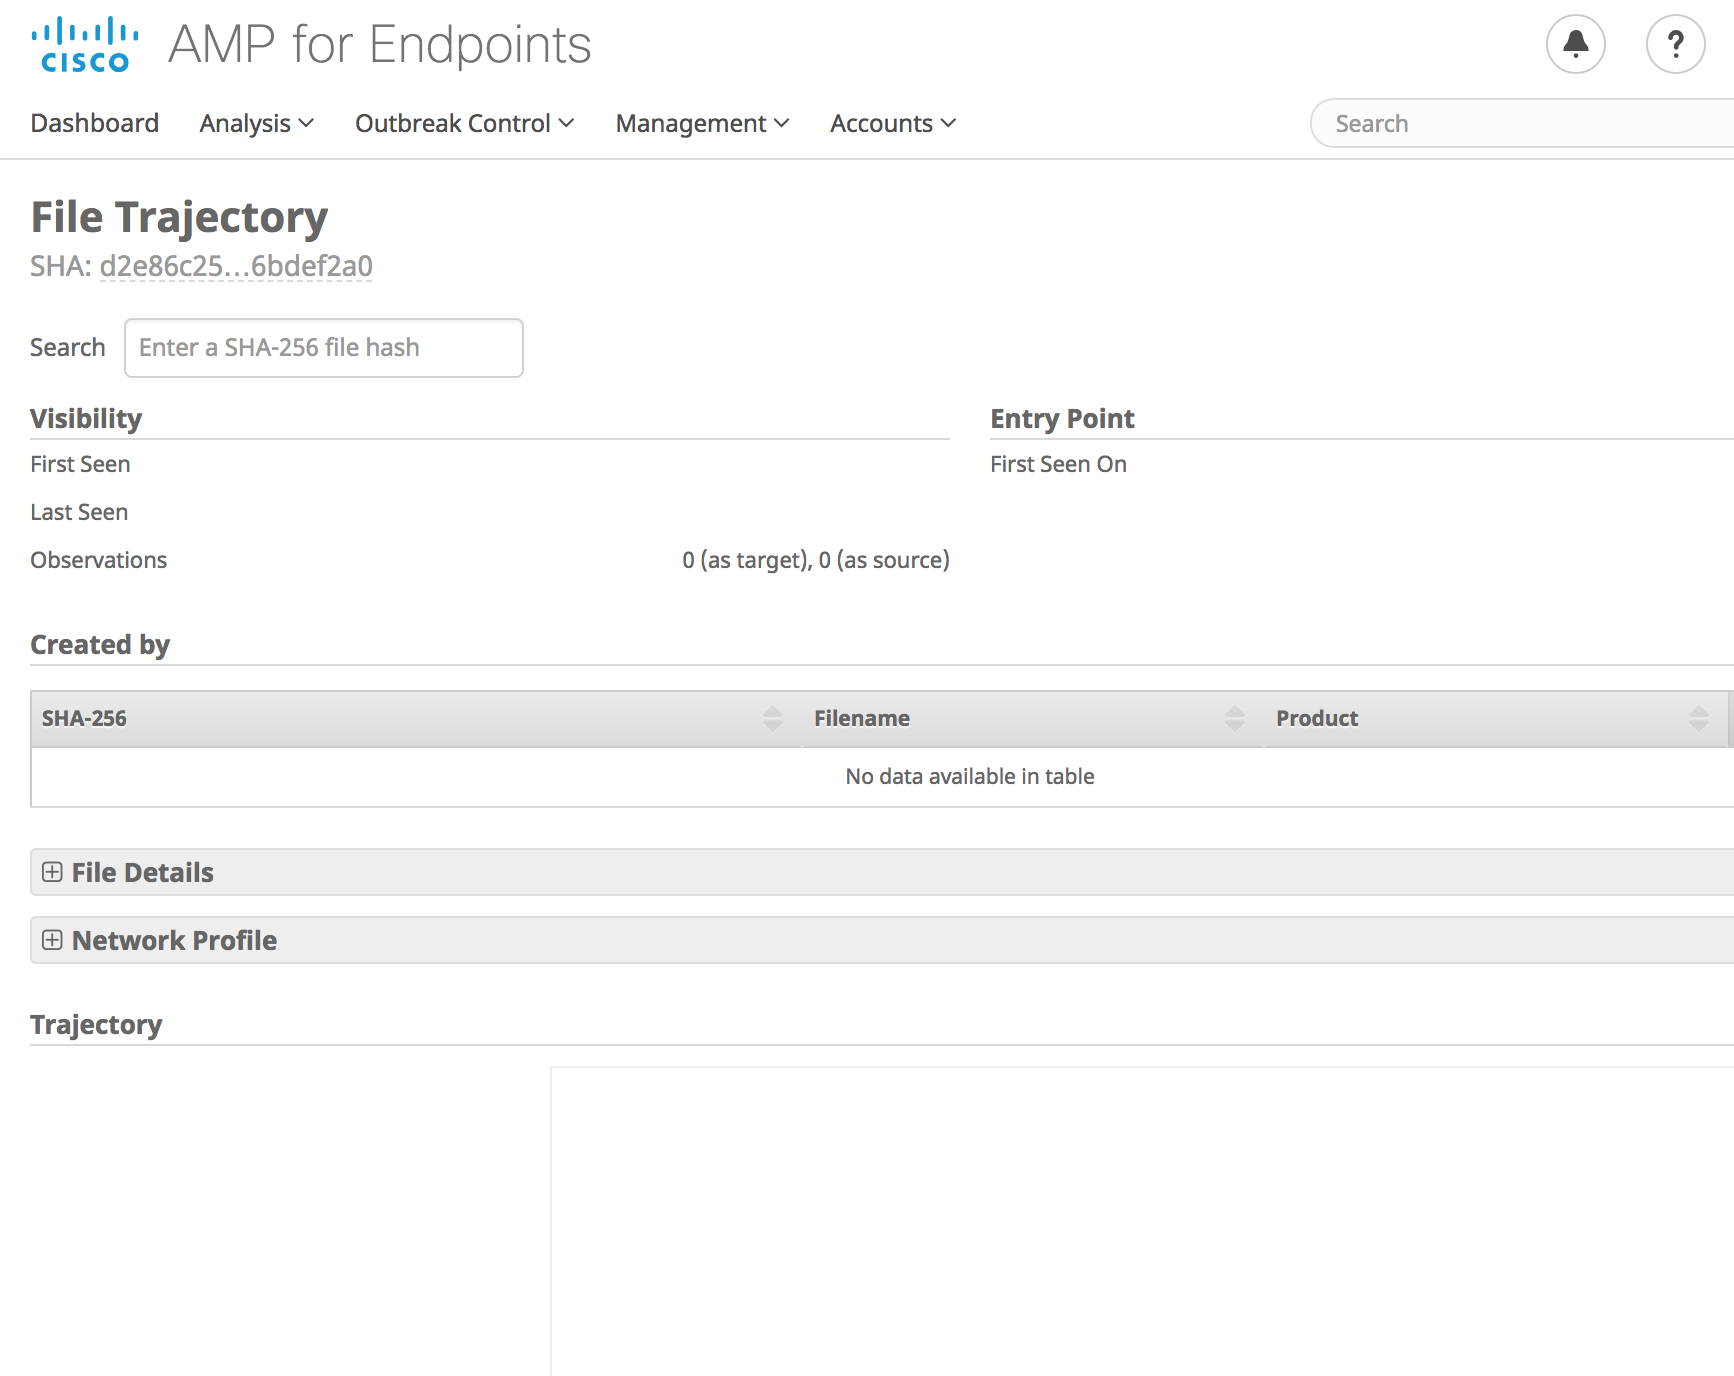Click the plus icon beside File Details
Image resolution: width=1734 pixels, height=1376 pixels.
[x=52, y=872]
